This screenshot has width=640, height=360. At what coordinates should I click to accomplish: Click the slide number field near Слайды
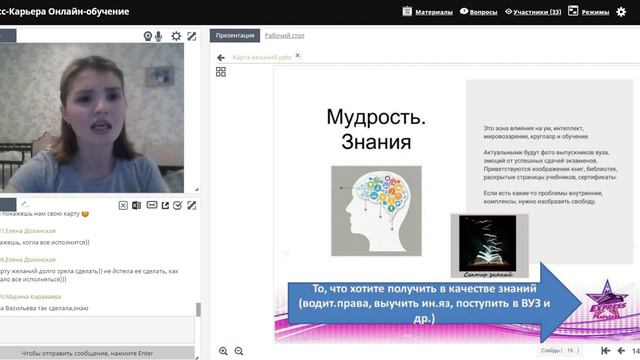570,351
